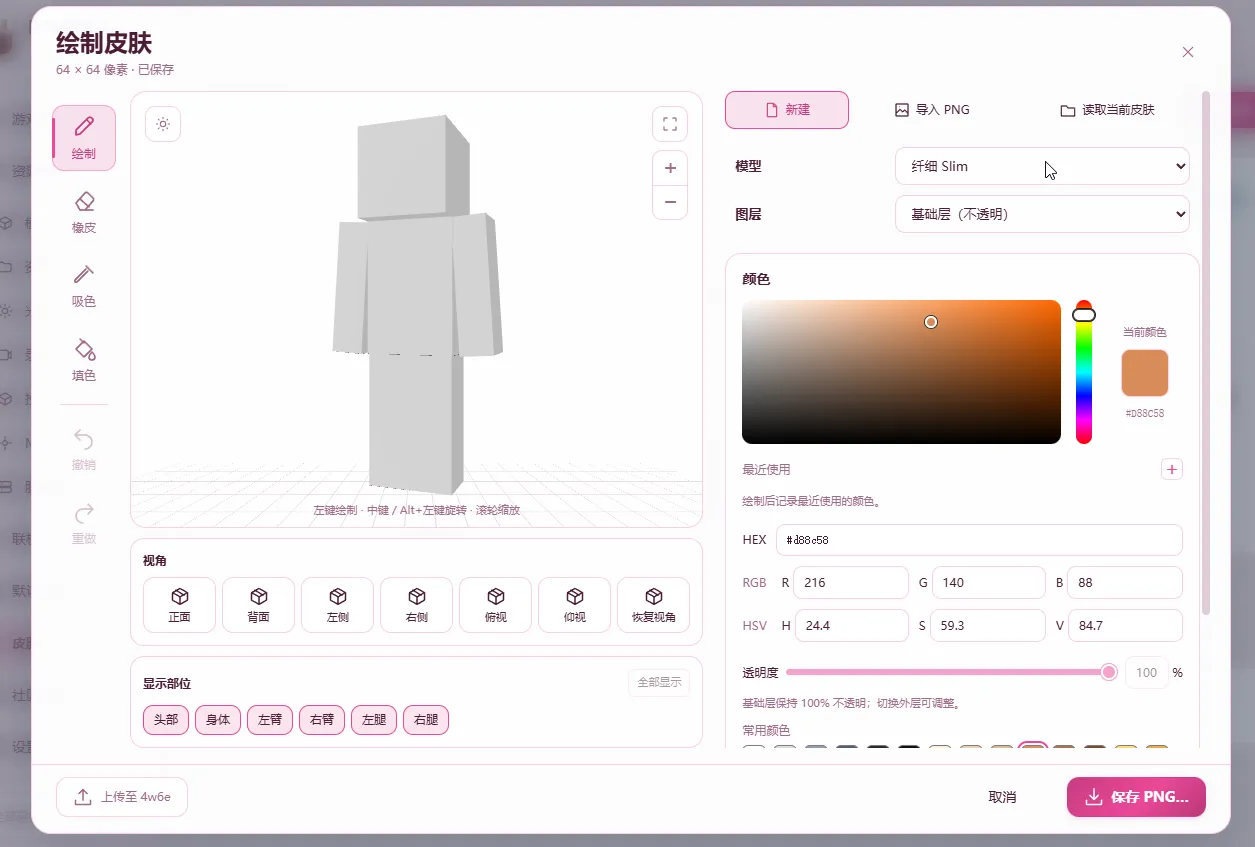Switch to the 正面 front view
The image size is (1255, 847).
(x=180, y=605)
